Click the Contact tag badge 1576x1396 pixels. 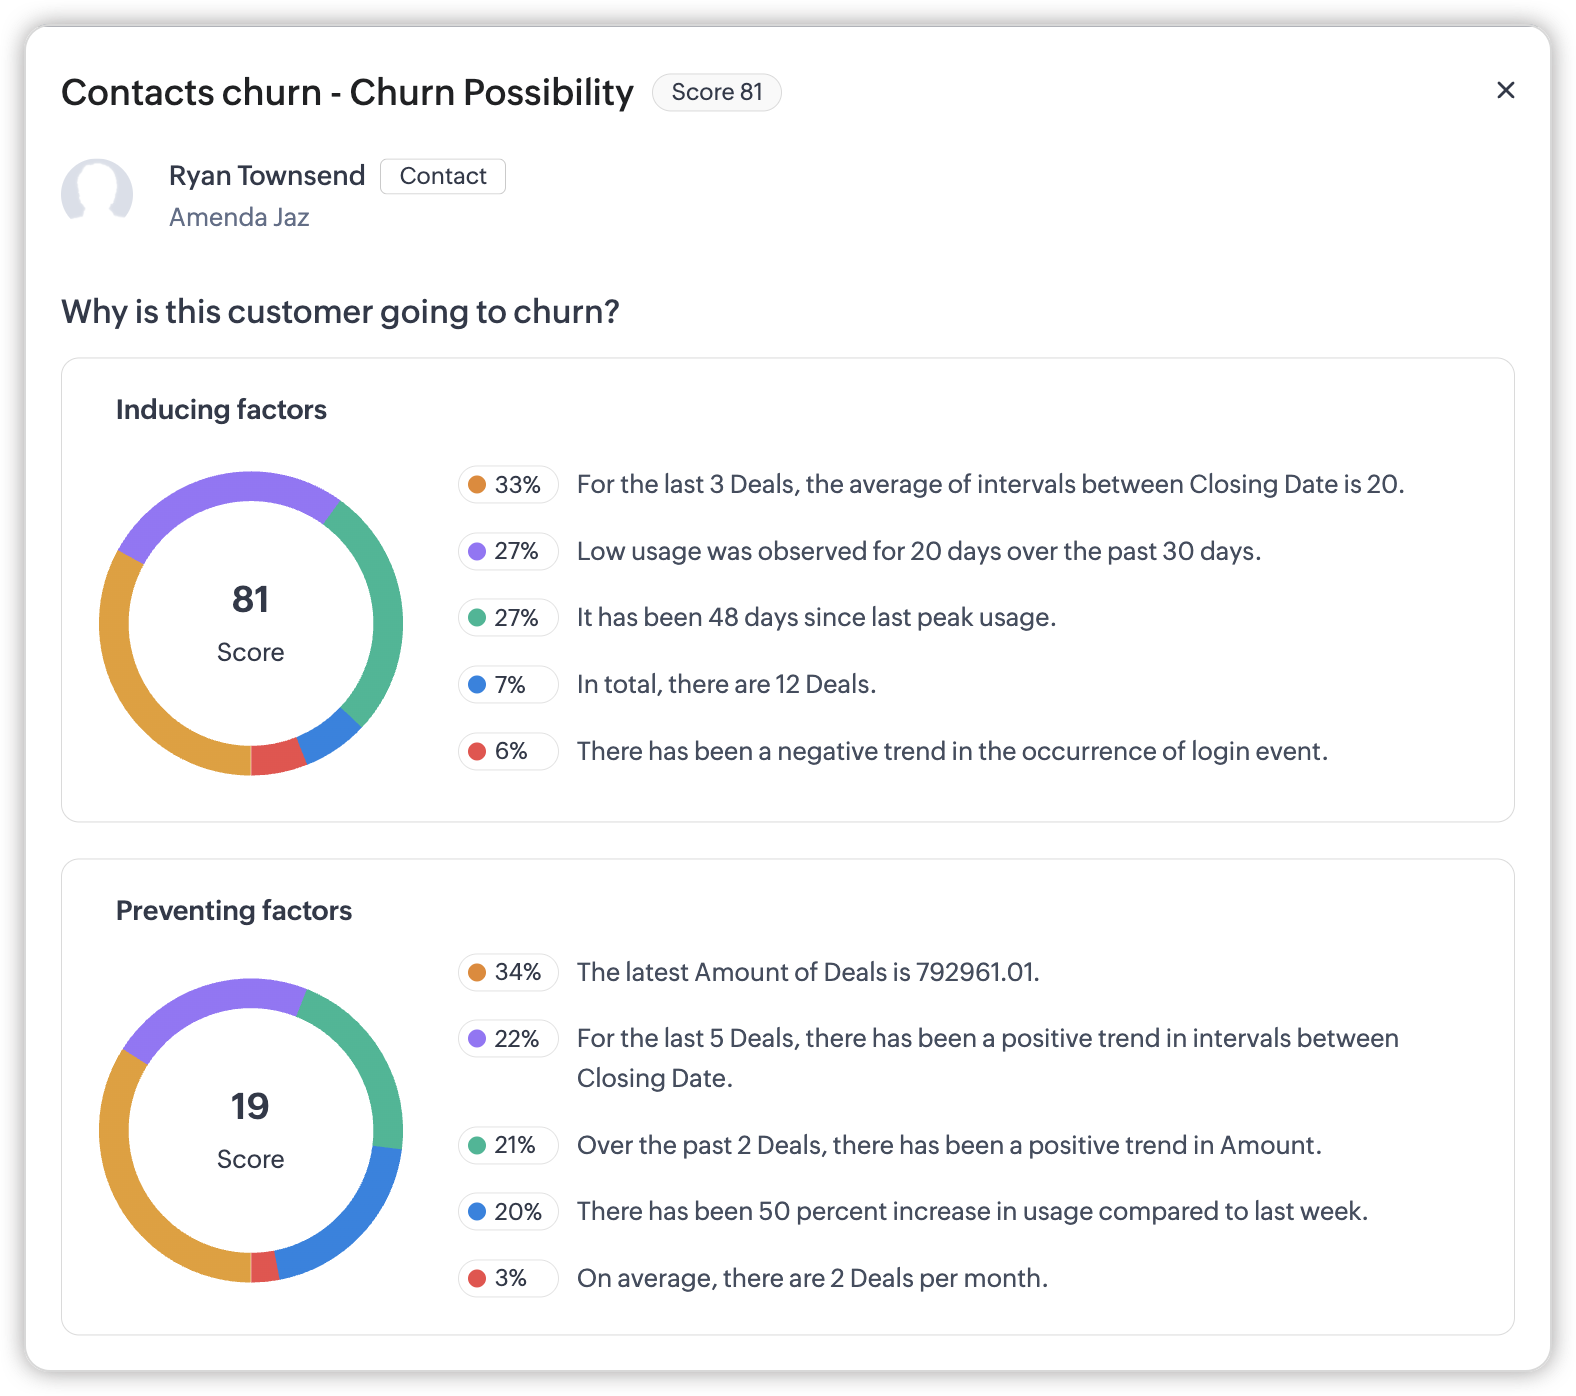[442, 176]
